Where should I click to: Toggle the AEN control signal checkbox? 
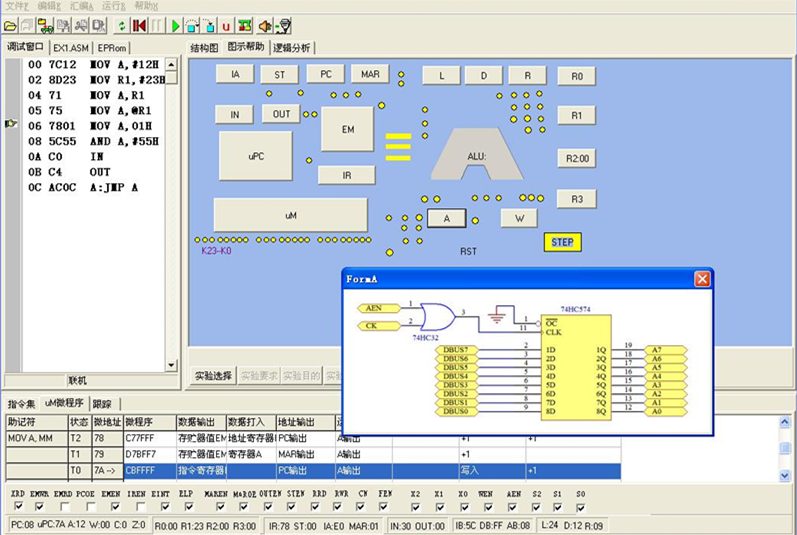click(x=513, y=507)
